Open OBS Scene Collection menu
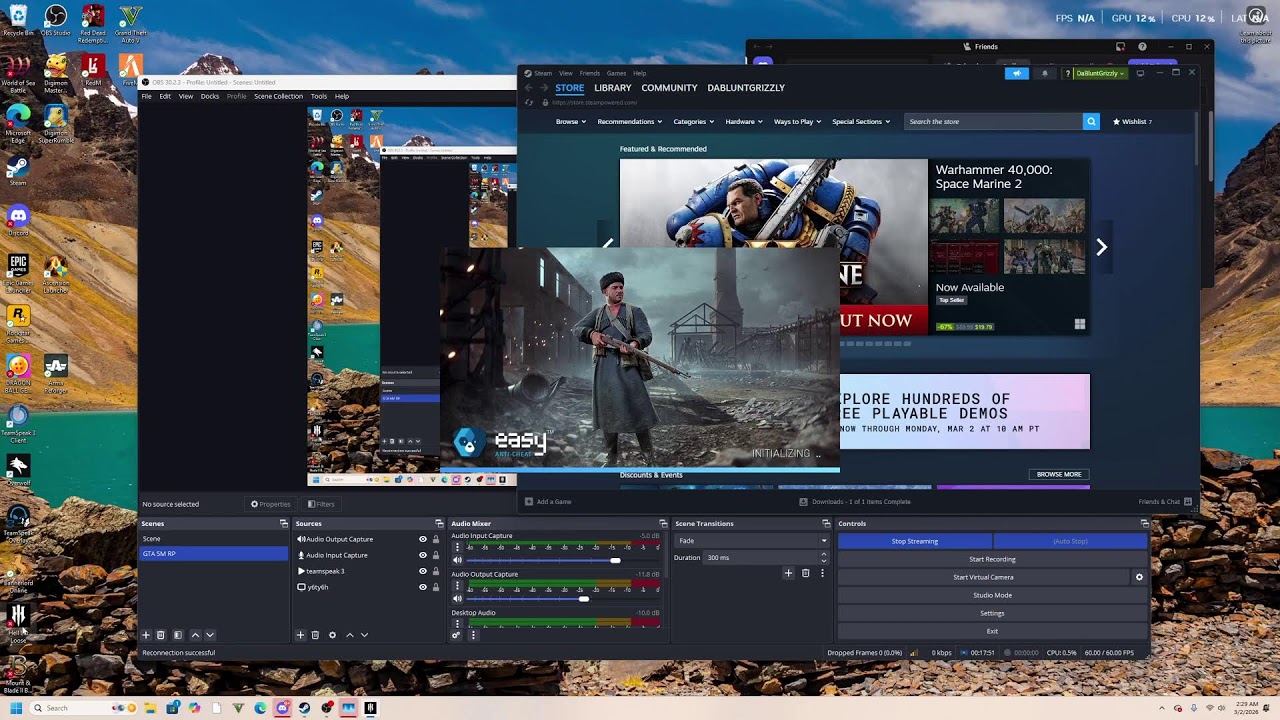The image size is (1280, 720). coord(278,96)
